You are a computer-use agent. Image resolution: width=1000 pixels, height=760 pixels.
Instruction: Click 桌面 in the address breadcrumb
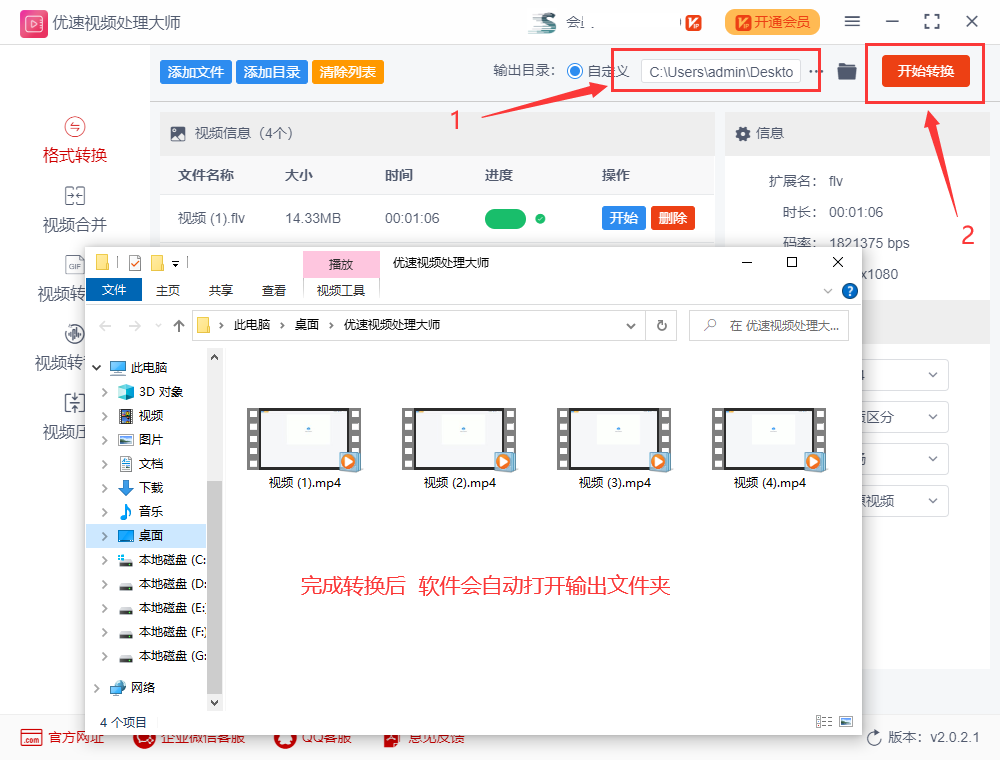point(306,325)
